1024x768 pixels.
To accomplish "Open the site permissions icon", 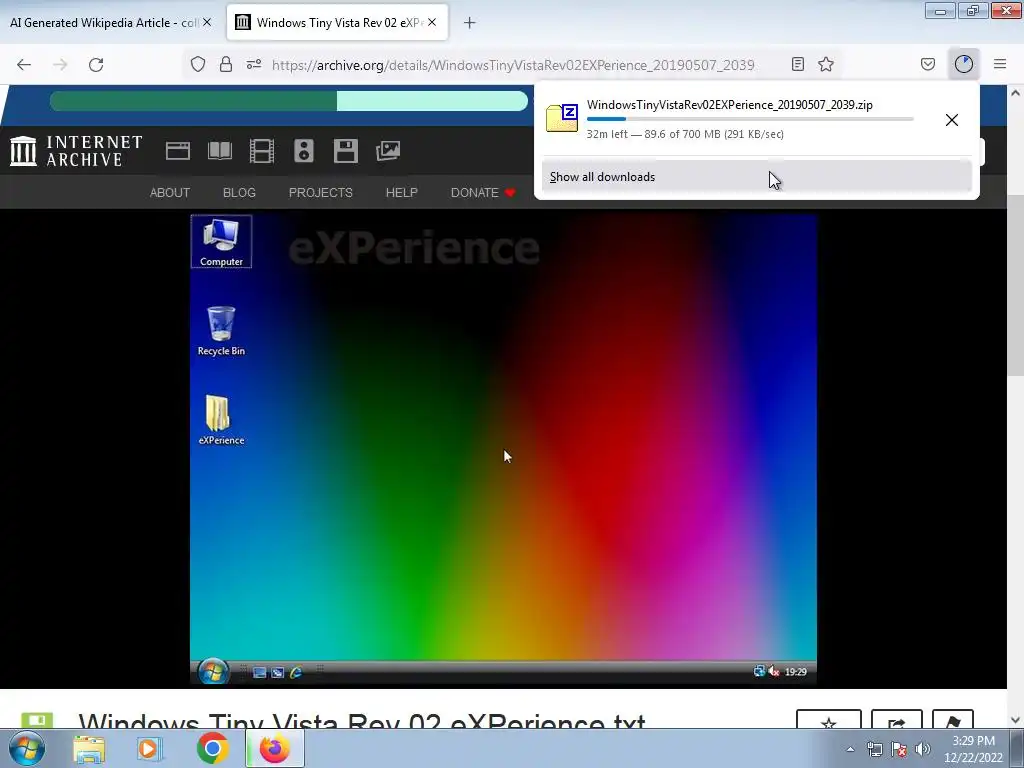I will (254, 64).
